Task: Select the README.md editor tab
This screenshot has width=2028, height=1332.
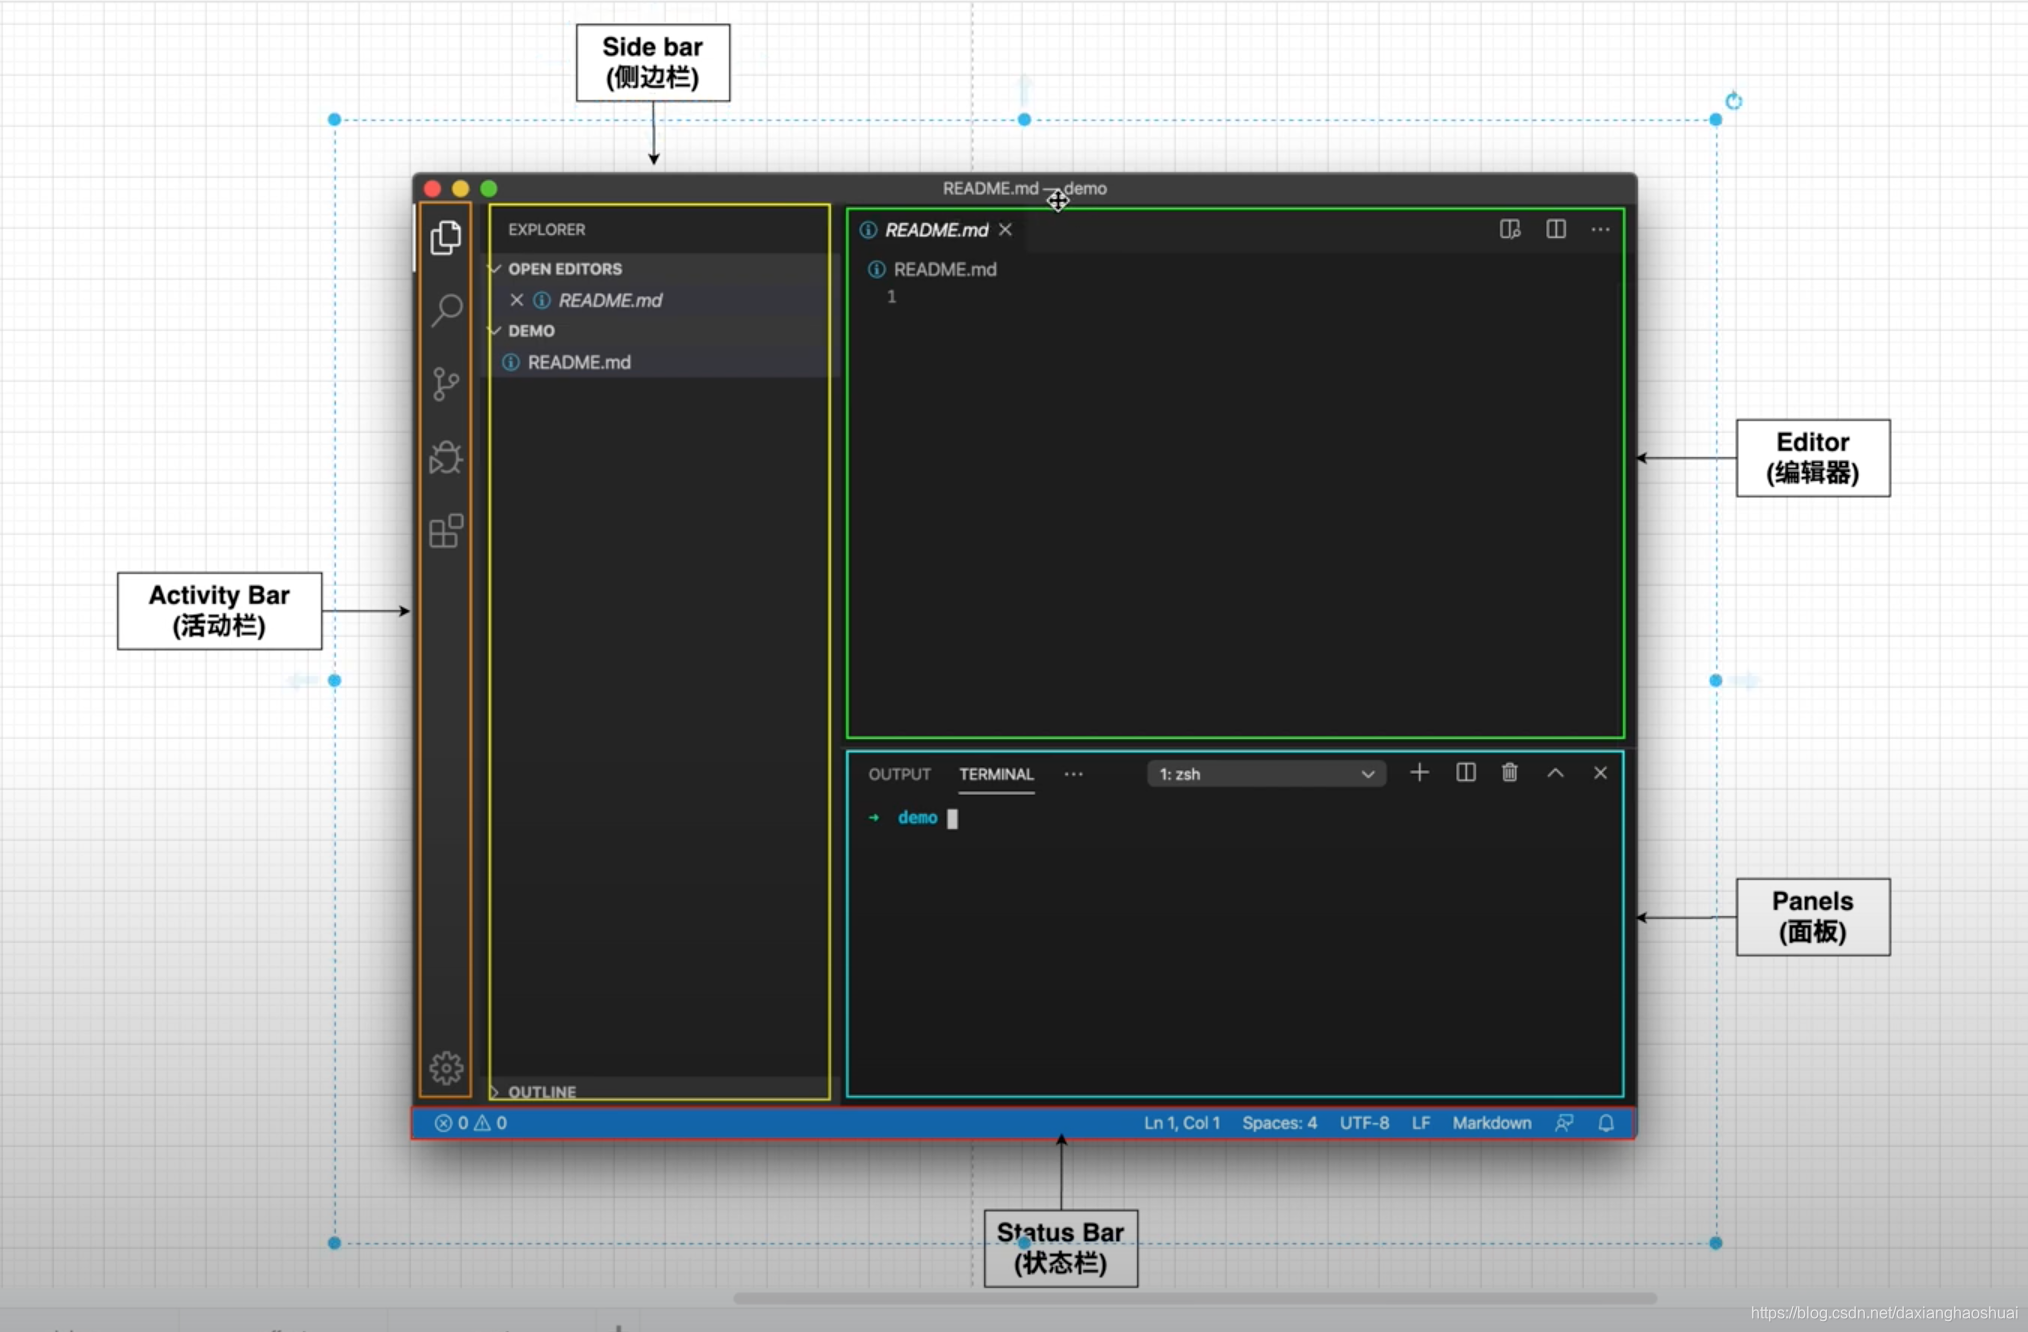Action: (x=936, y=230)
